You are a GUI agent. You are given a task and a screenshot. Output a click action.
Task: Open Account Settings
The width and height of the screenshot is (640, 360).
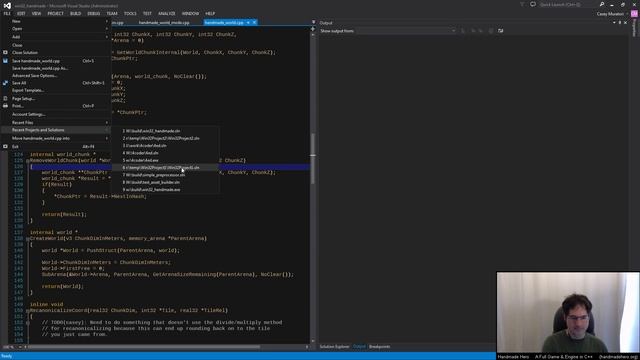(x=56, y=114)
